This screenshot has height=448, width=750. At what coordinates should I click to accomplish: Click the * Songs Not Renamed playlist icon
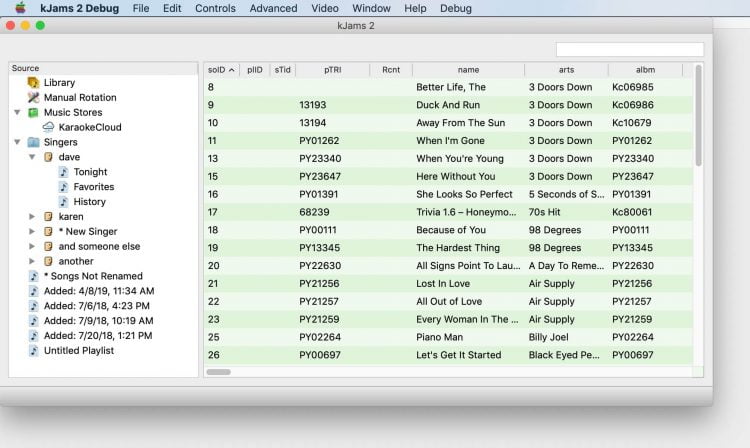click(33, 276)
